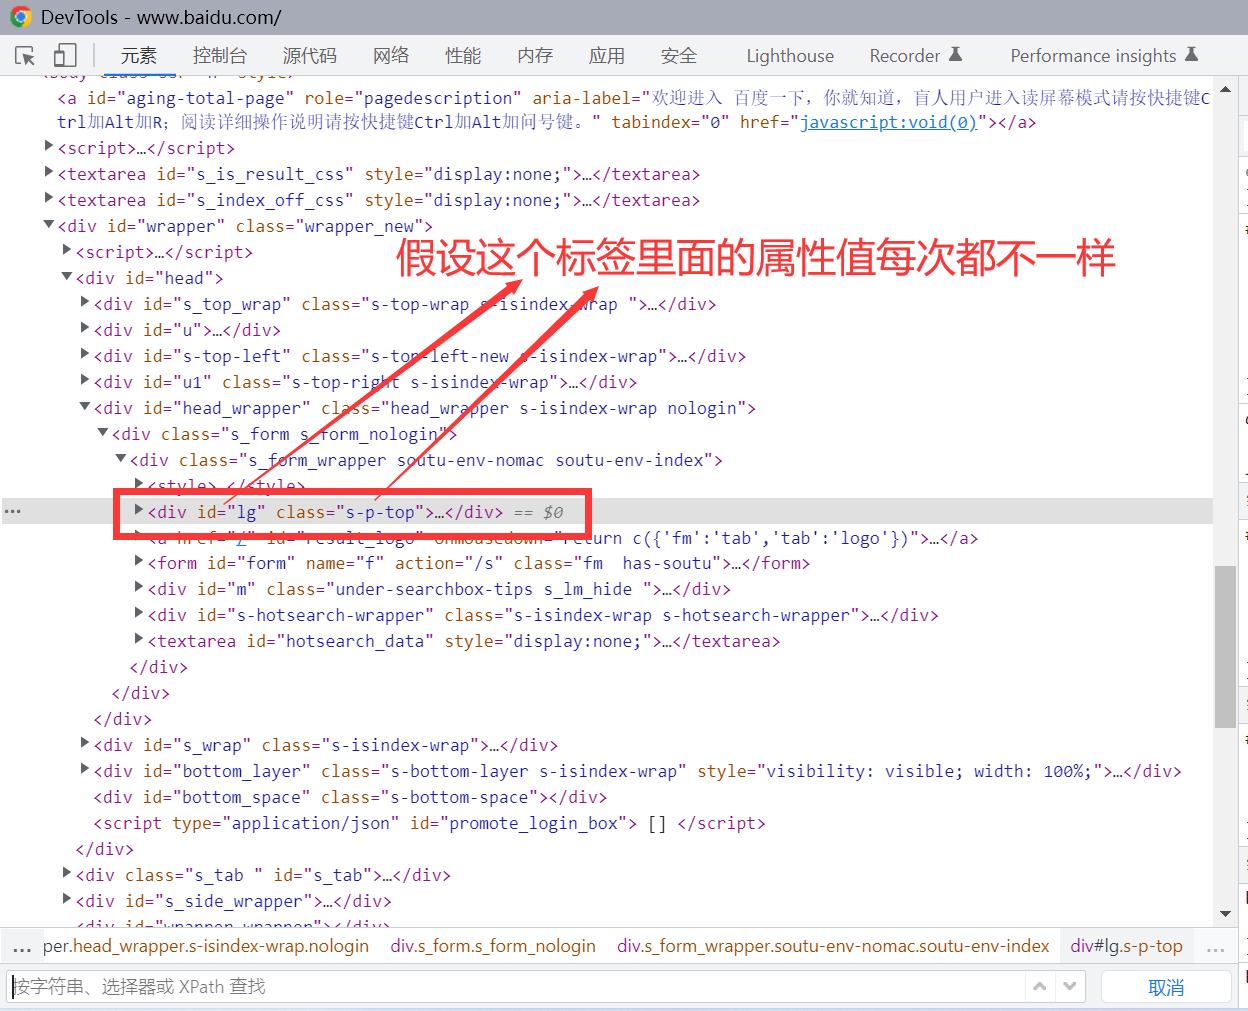The height and width of the screenshot is (1011, 1248).
Task: Collapse the div id="head_wrapper" node
Action: click(x=85, y=407)
